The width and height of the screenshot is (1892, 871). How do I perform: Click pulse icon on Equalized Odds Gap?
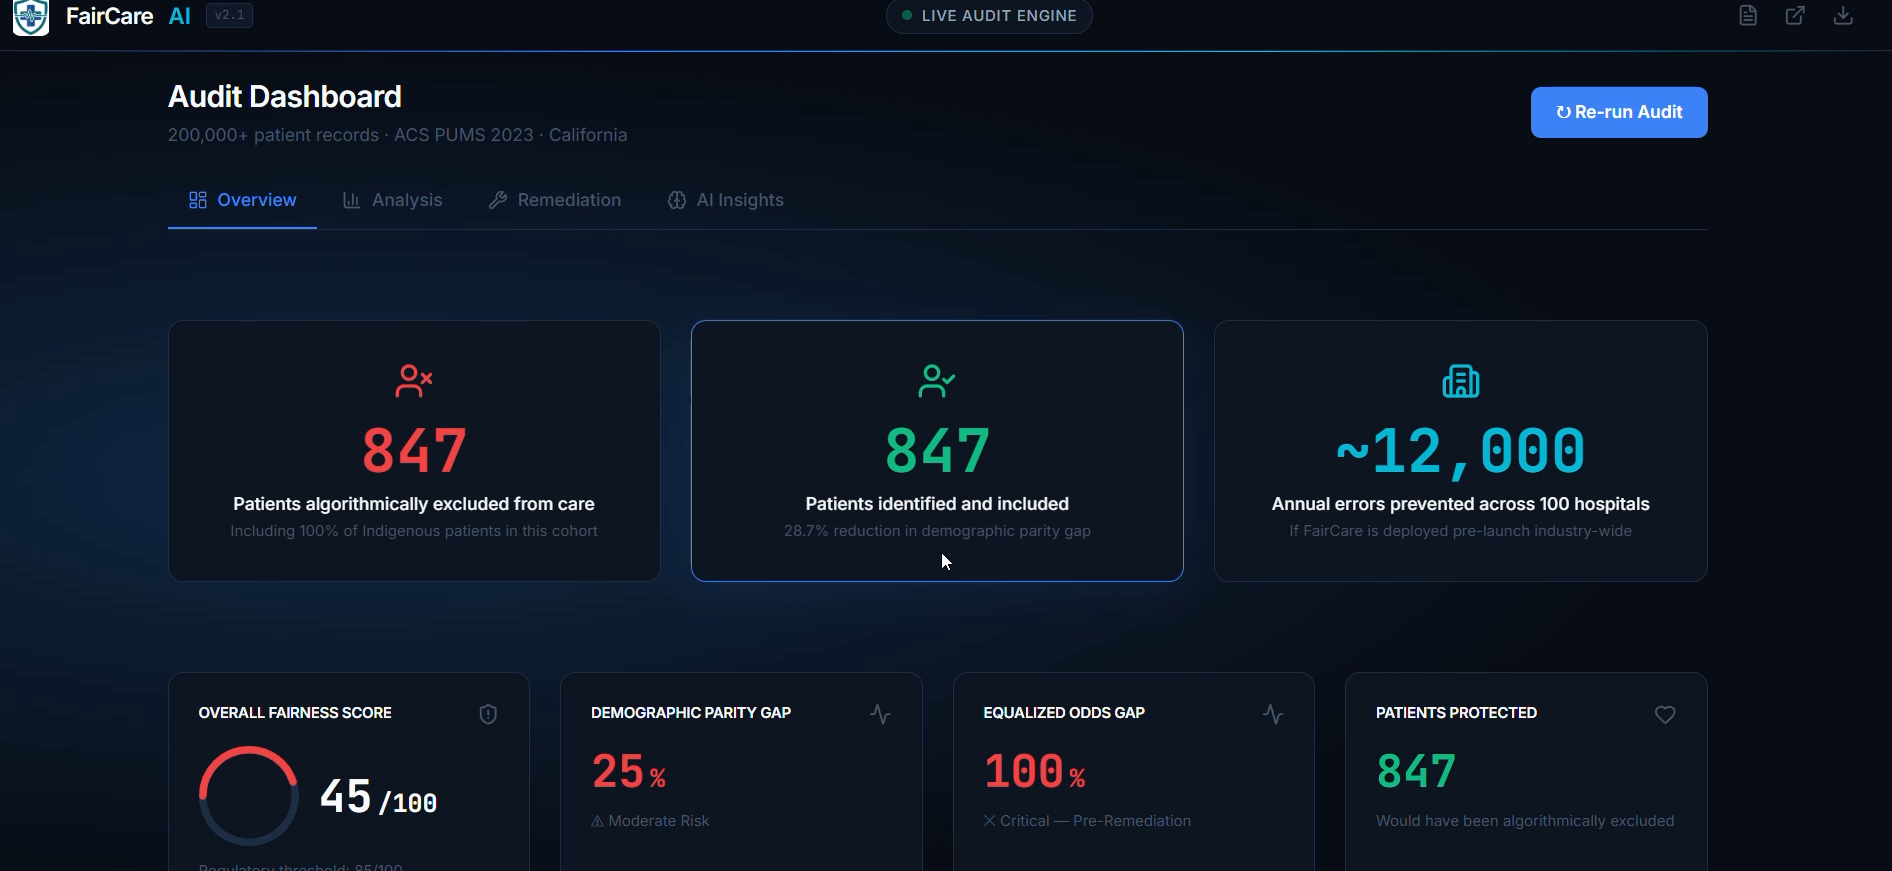click(1273, 714)
